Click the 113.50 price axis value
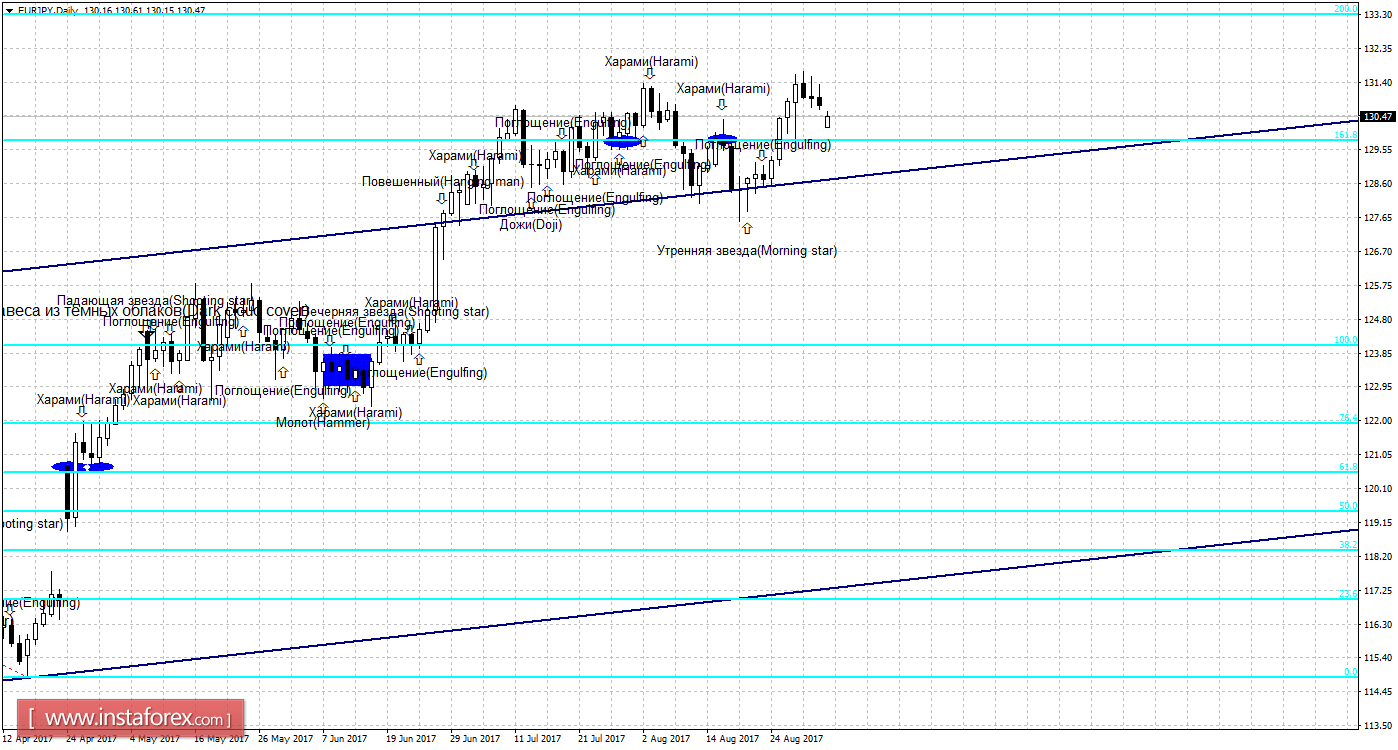The image size is (1398, 750). coord(1378,726)
